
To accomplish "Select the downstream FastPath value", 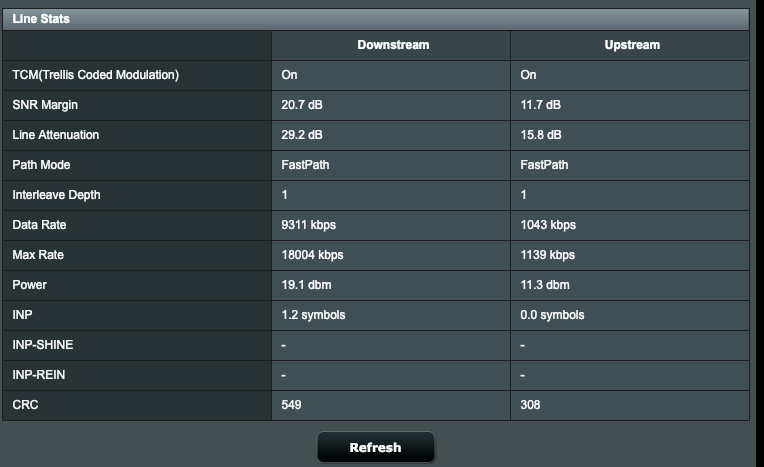I will click(305, 165).
